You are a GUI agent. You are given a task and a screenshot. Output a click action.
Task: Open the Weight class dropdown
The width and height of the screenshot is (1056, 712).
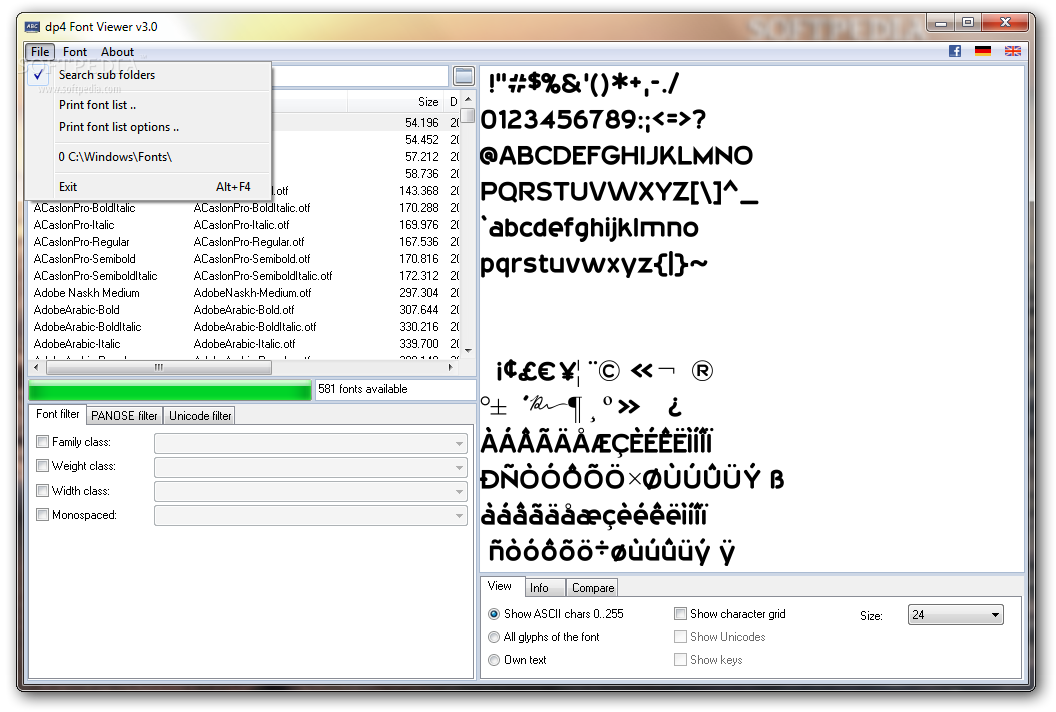[x=310, y=467]
